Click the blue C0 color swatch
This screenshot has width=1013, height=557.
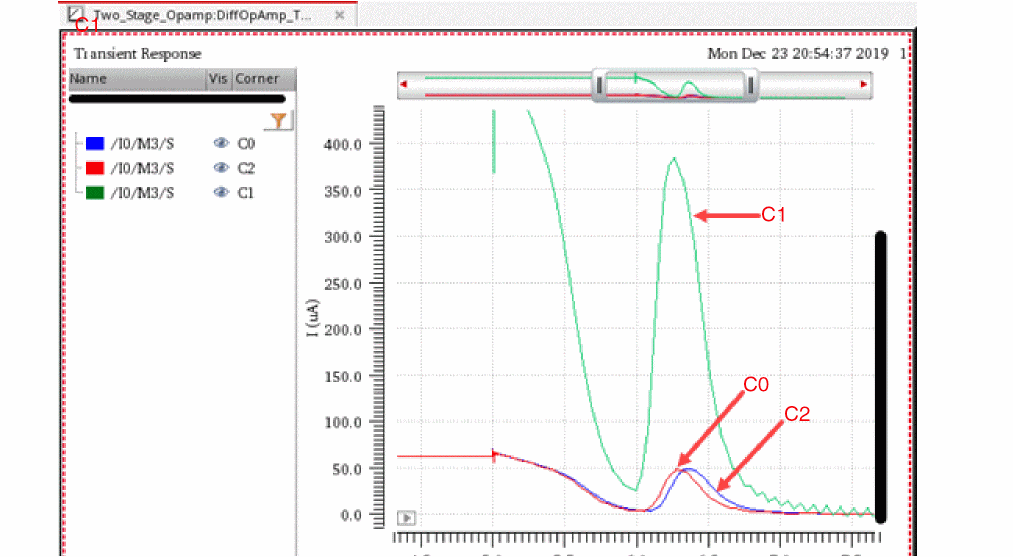tap(95, 143)
